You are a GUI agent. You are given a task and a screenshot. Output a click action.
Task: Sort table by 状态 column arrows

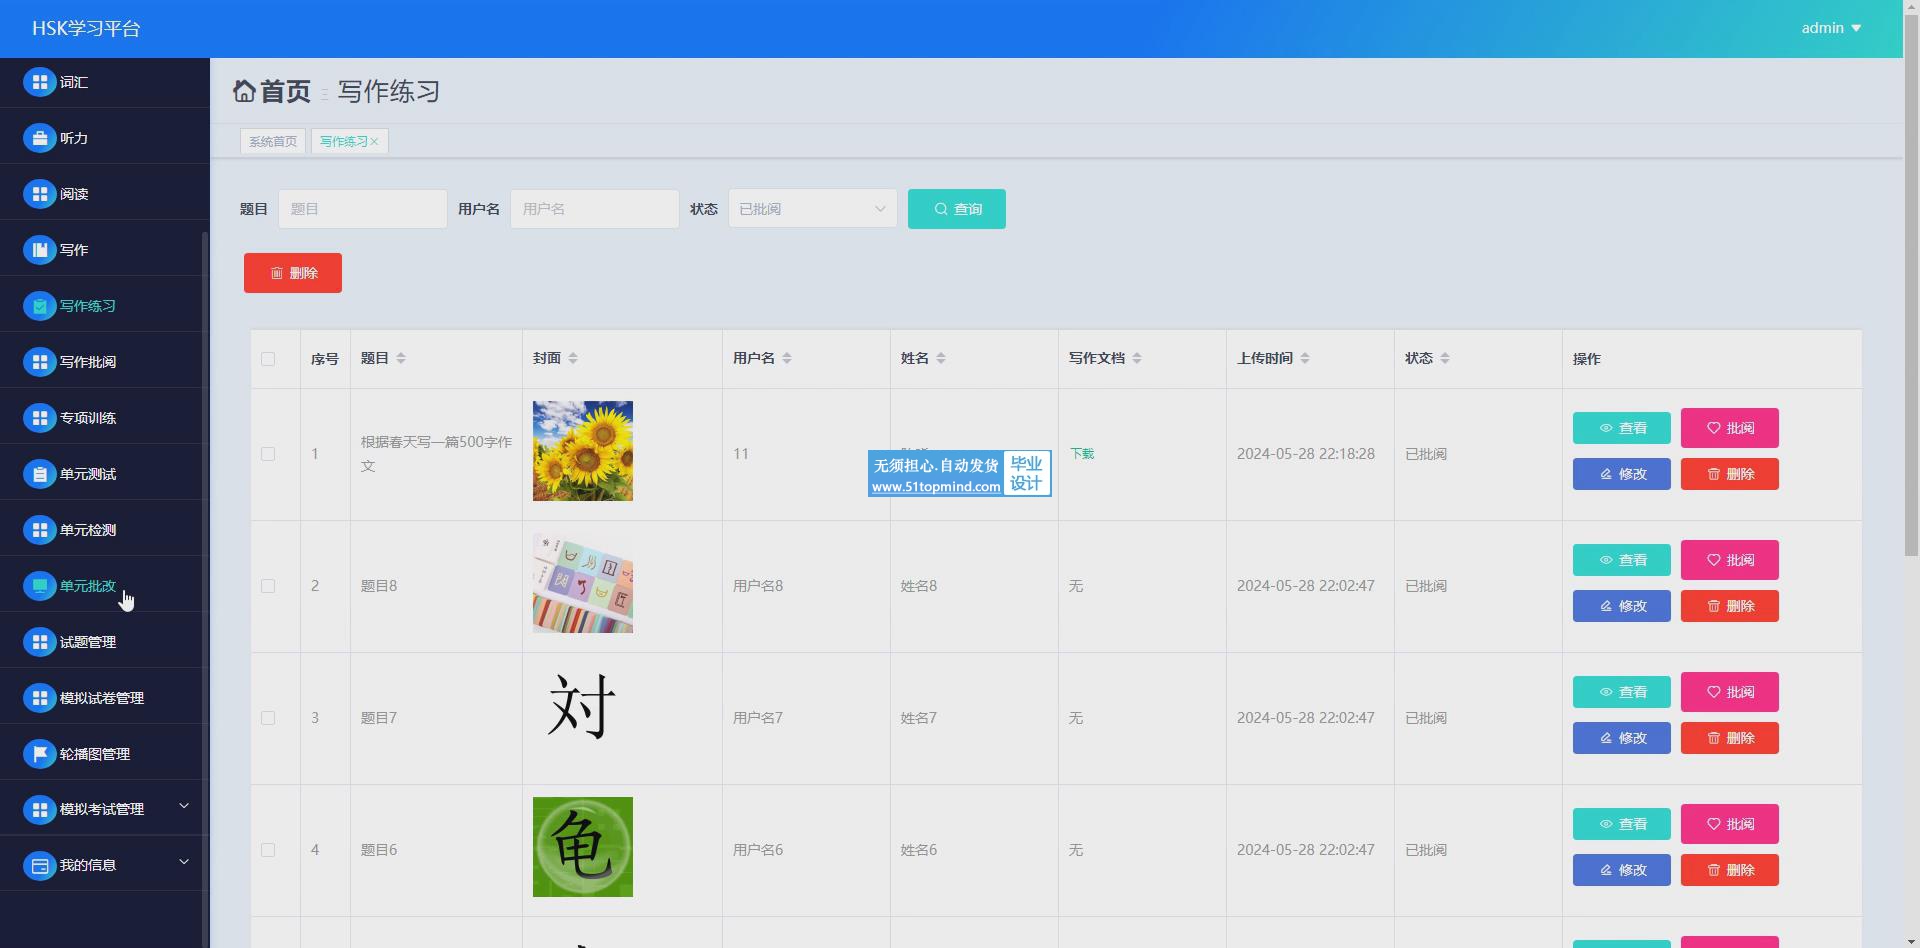[x=1445, y=358]
